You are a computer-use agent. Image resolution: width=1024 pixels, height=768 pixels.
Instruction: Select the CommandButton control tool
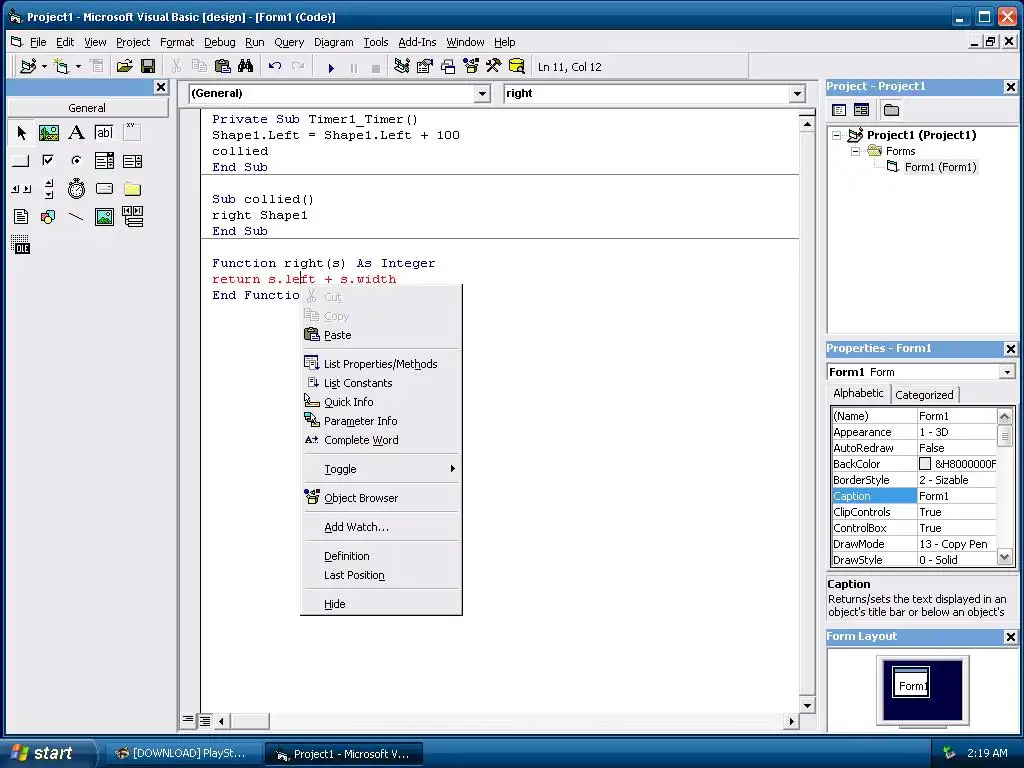(x=21, y=161)
